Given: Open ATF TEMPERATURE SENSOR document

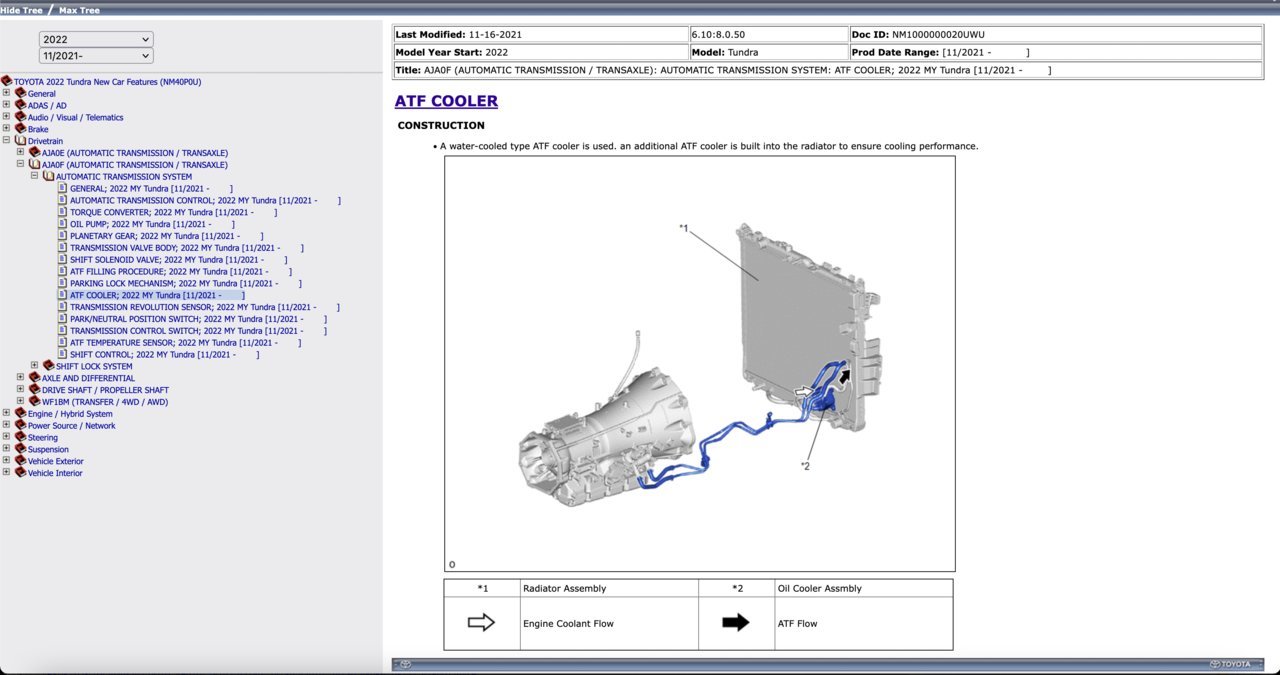Looking at the screenshot, I should [185, 342].
